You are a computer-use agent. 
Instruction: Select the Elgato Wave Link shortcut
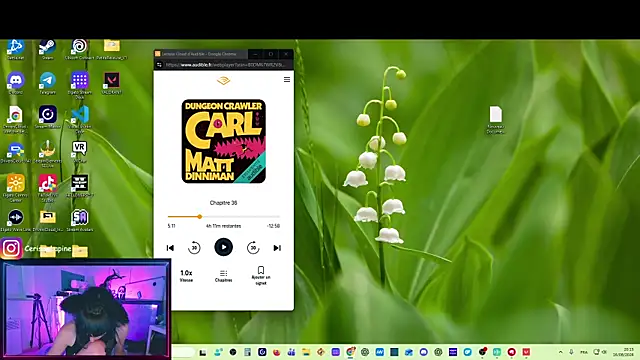coord(16,220)
